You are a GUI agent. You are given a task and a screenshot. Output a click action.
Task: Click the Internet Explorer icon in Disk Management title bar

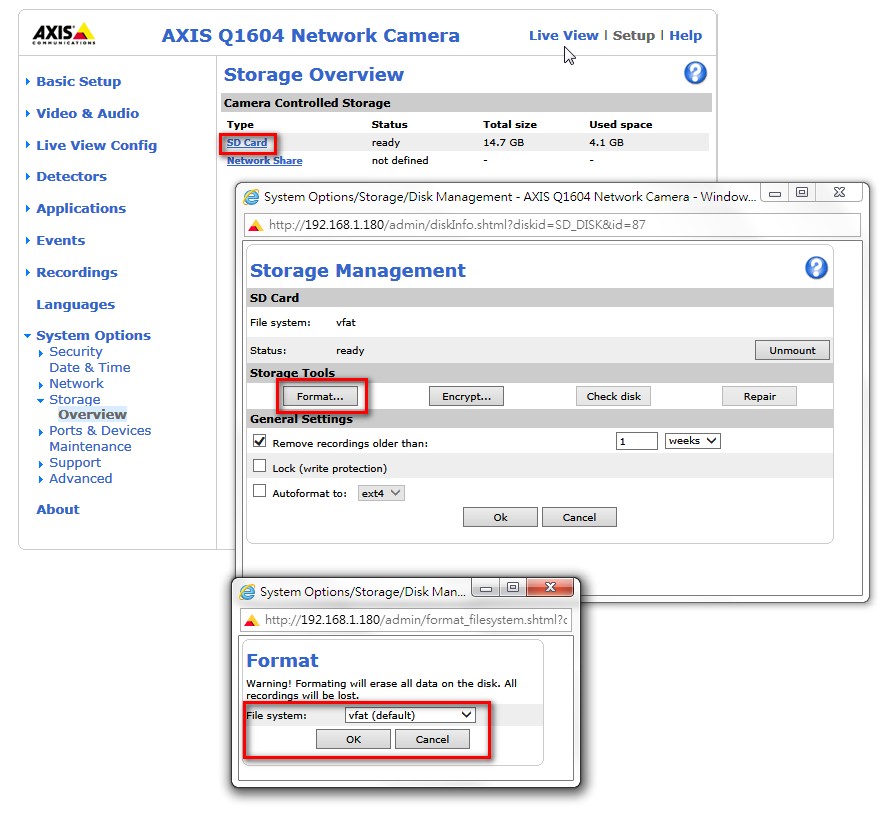pos(251,197)
